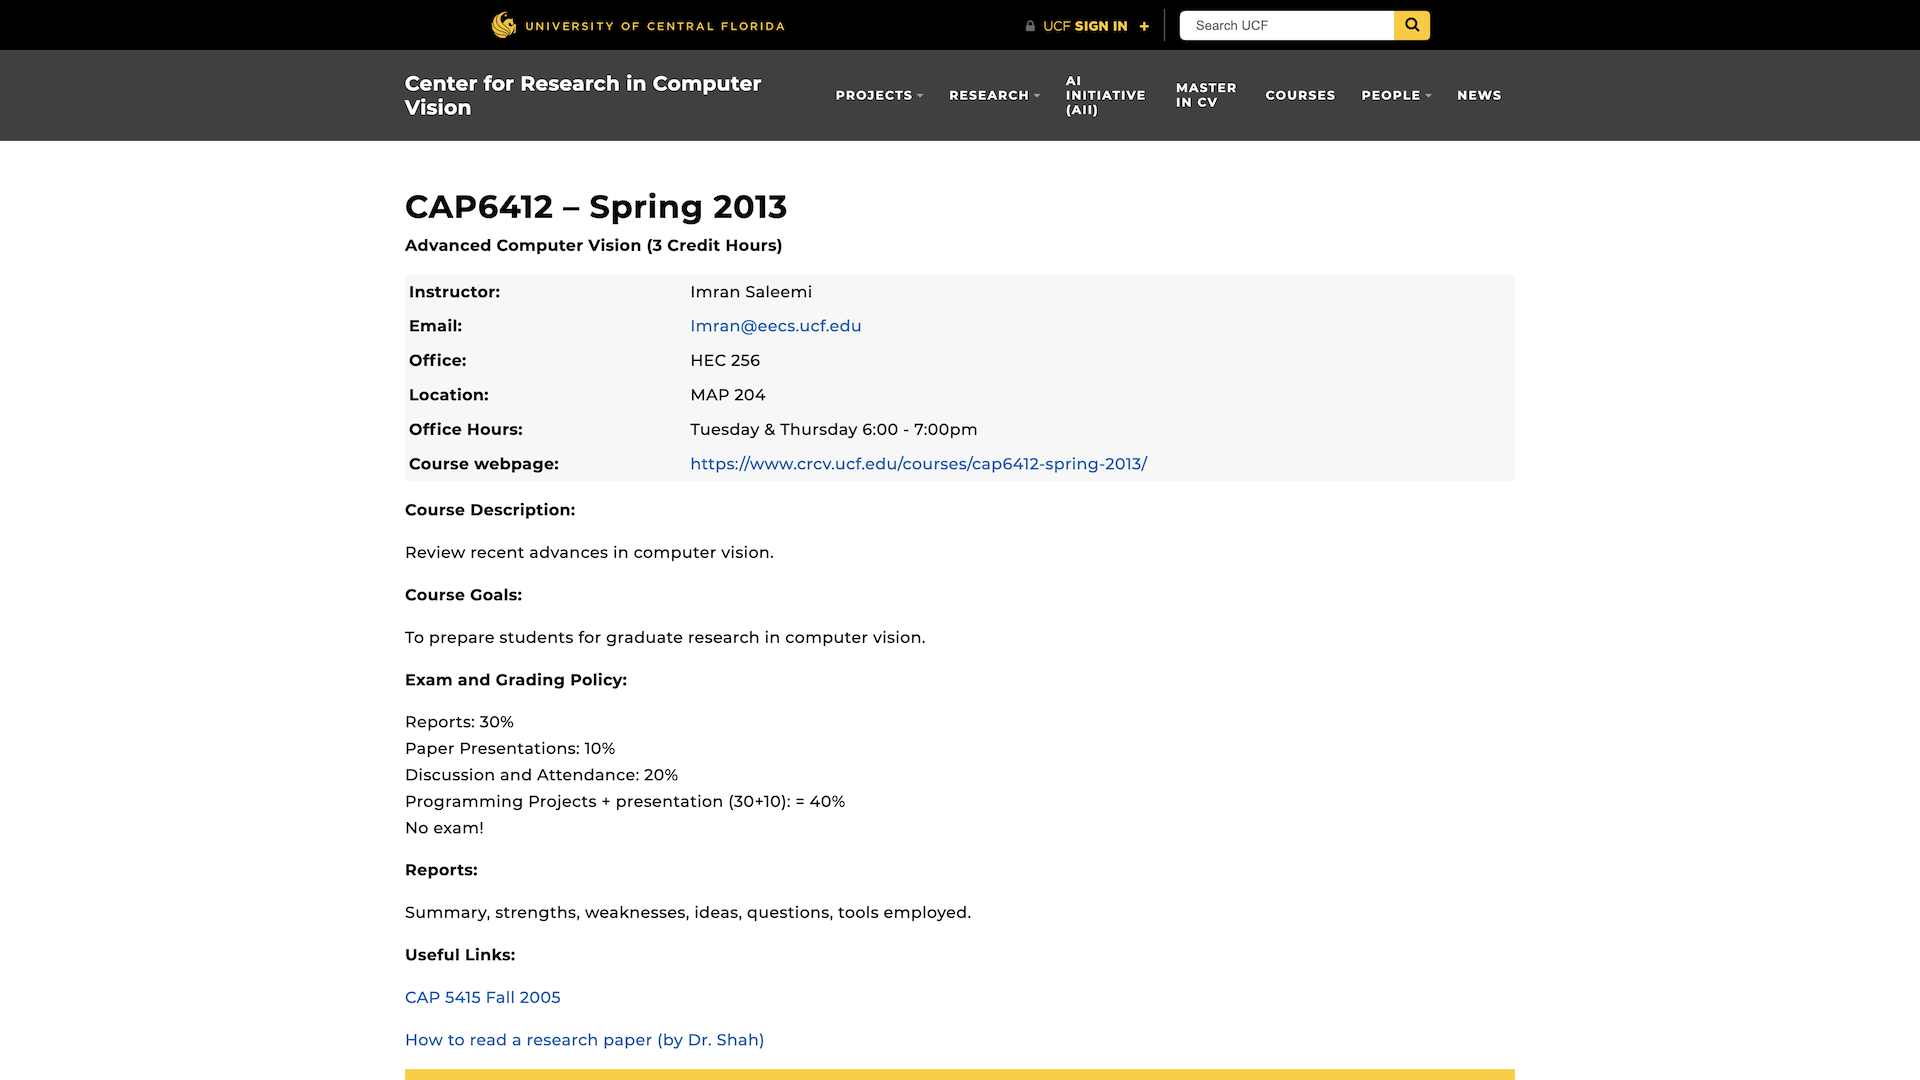
Task: Open the cap6412-spring-2013 course webpage link
Action: pyautogui.click(x=918, y=464)
